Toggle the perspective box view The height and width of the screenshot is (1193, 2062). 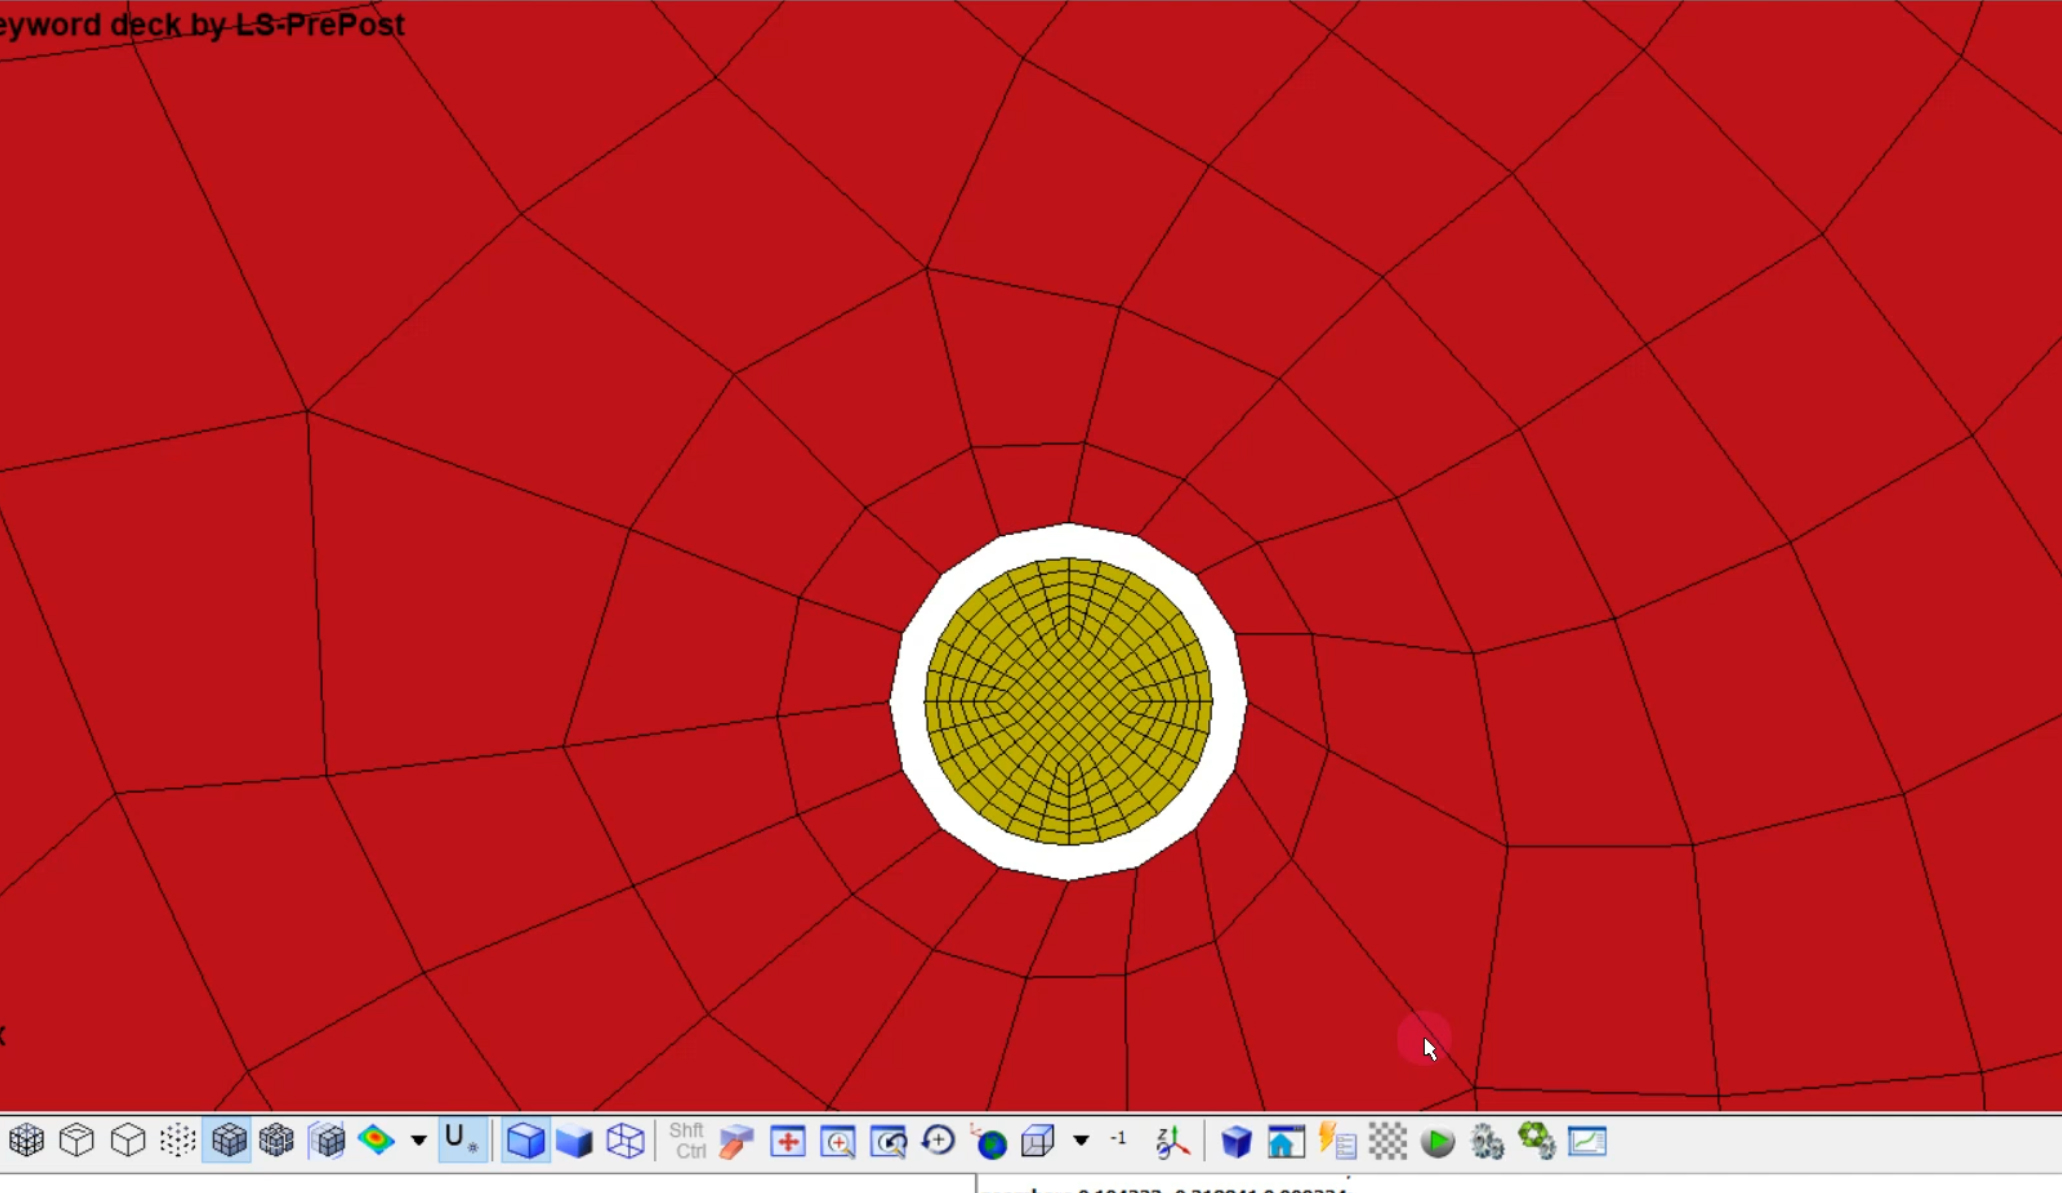click(1038, 1141)
